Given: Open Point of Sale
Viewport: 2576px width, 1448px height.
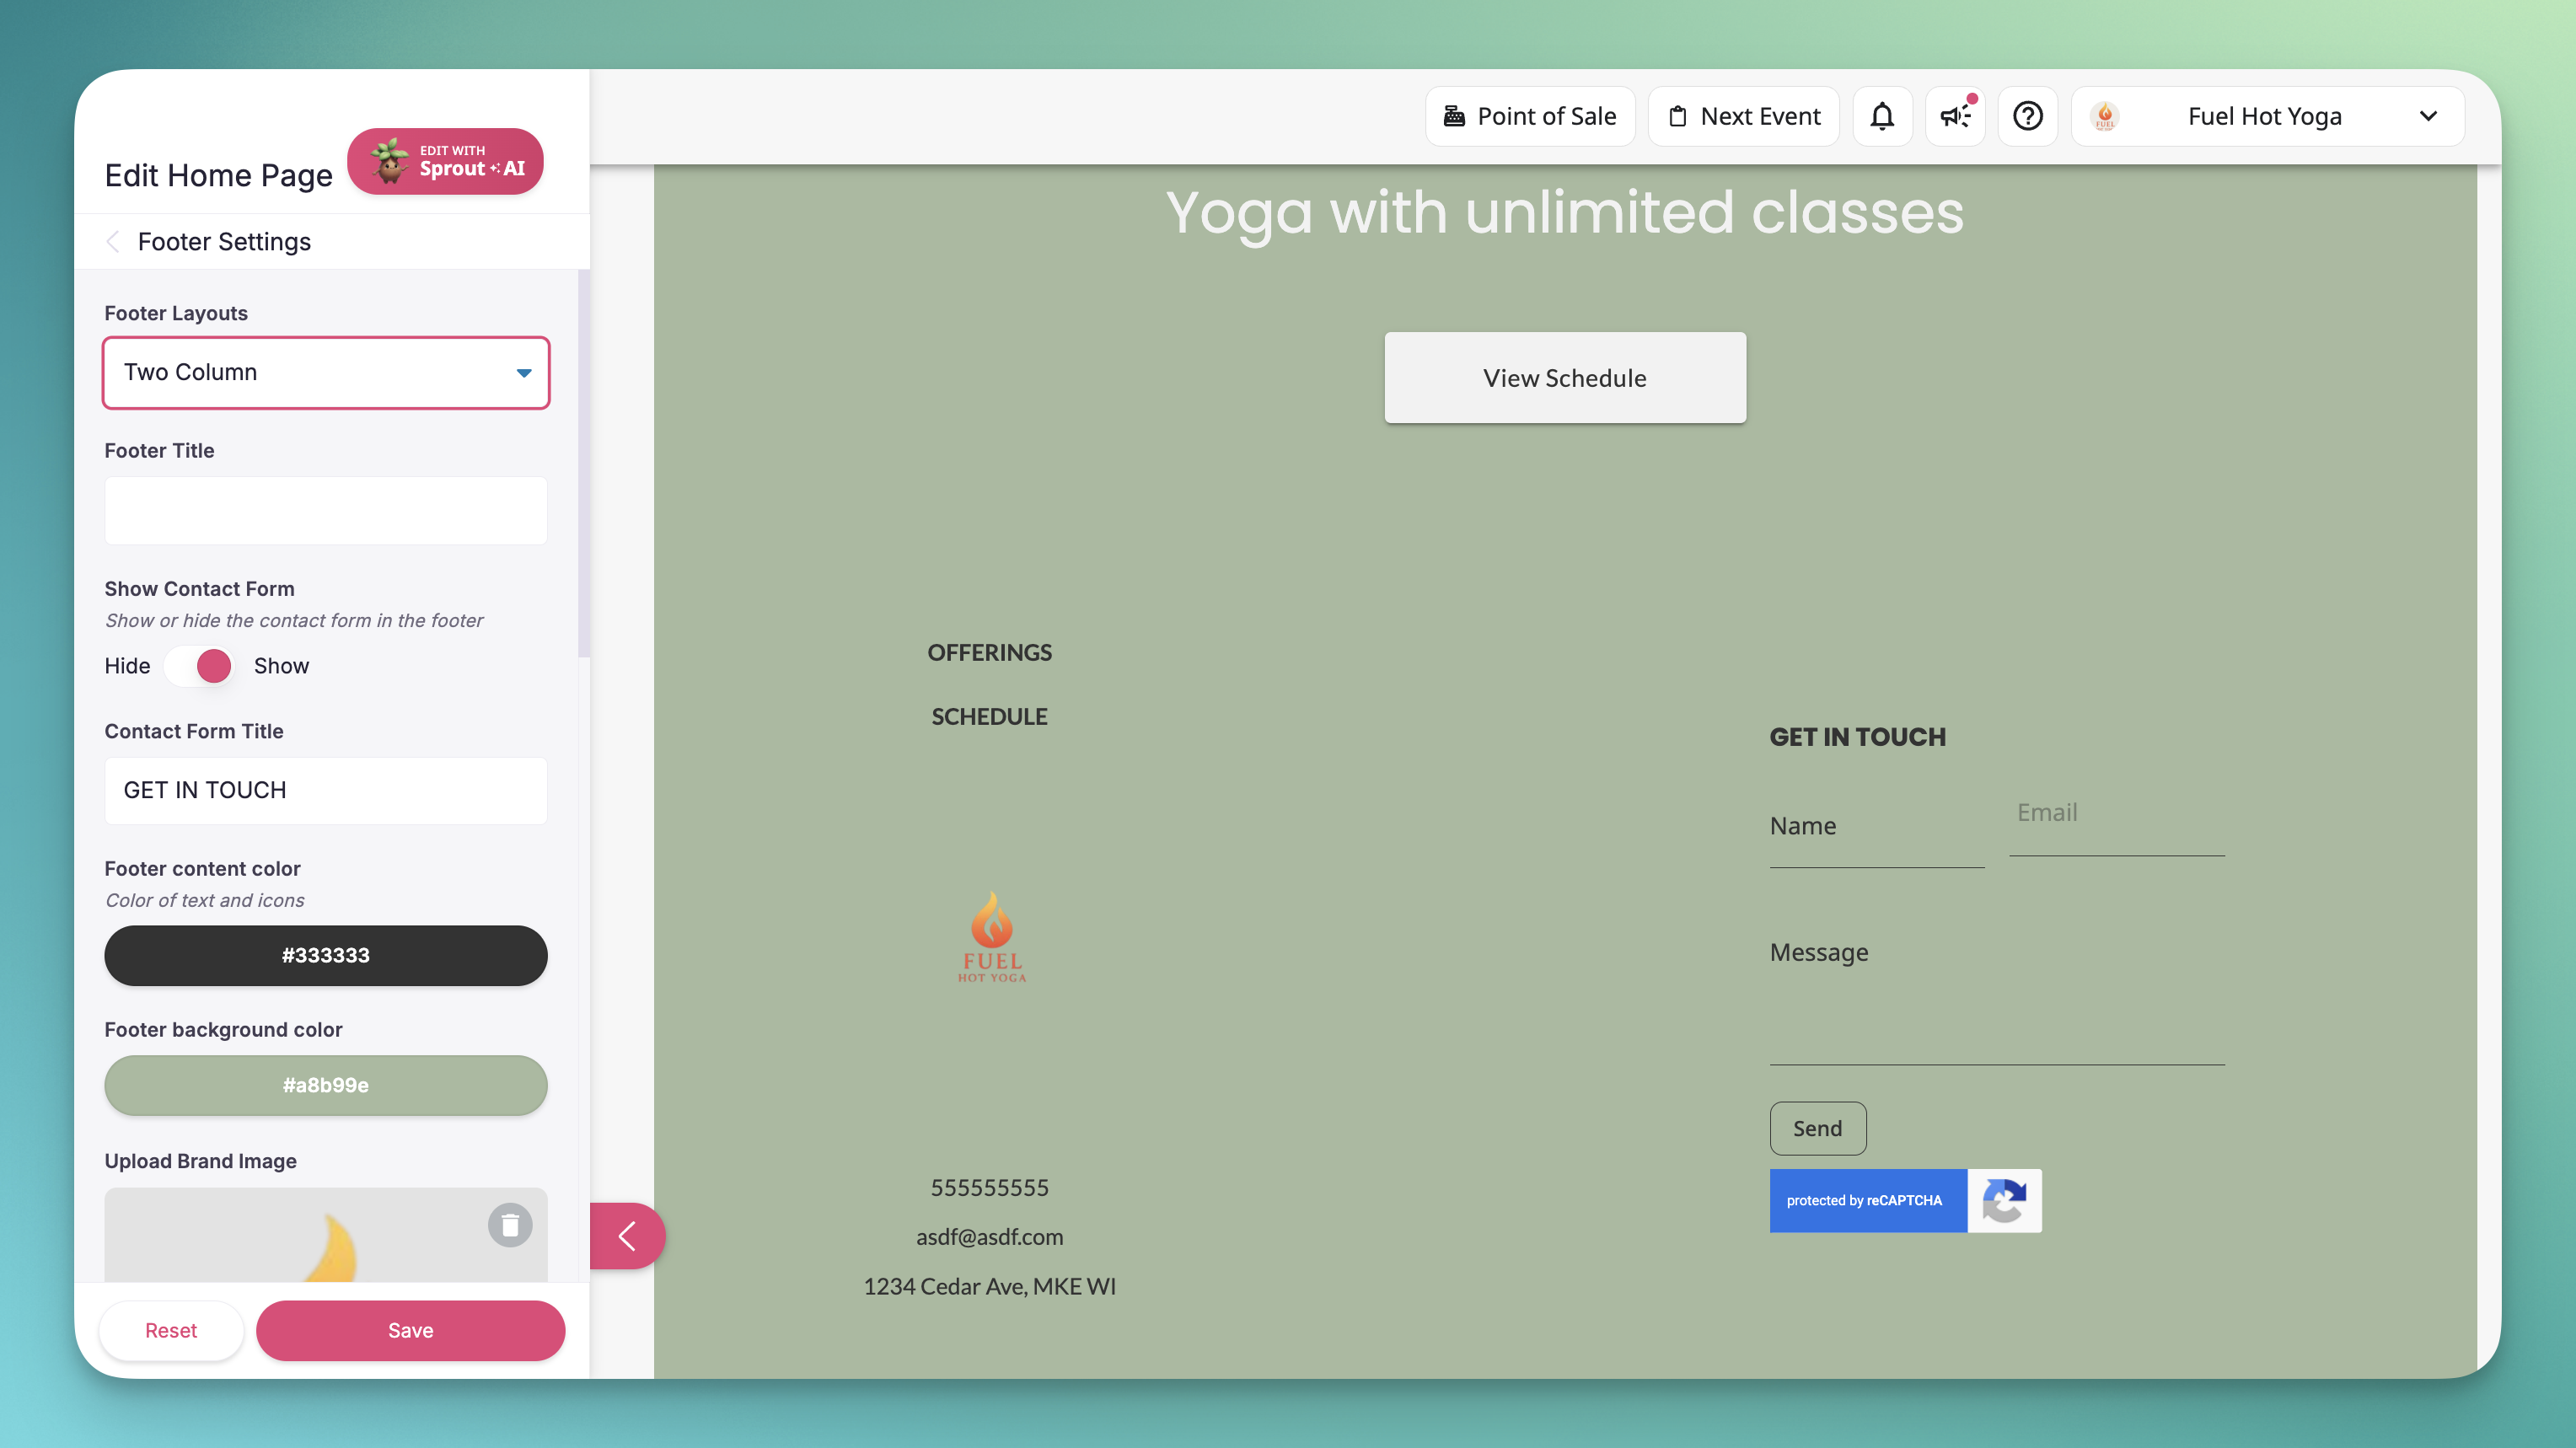Looking at the screenshot, I should [1530, 116].
